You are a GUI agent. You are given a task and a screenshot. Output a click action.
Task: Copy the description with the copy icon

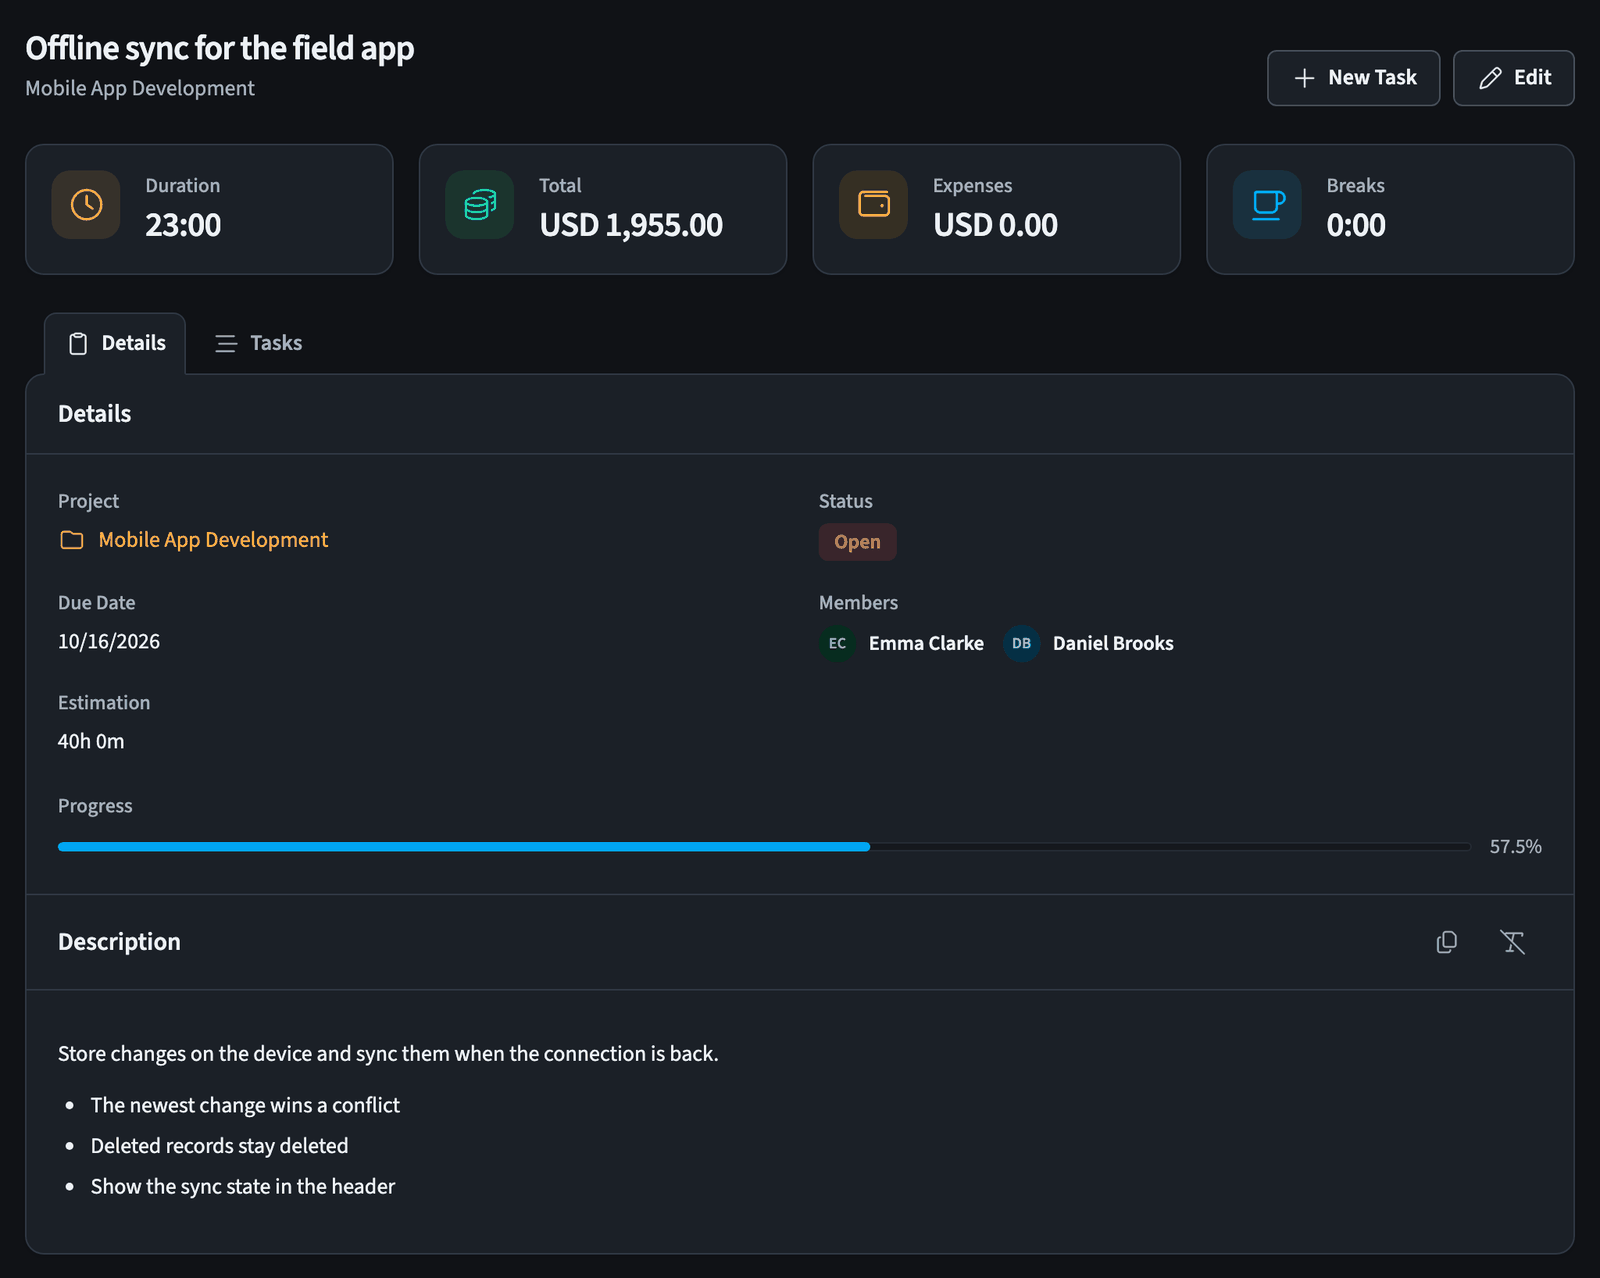pyautogui.click(x=1446, y=942)
